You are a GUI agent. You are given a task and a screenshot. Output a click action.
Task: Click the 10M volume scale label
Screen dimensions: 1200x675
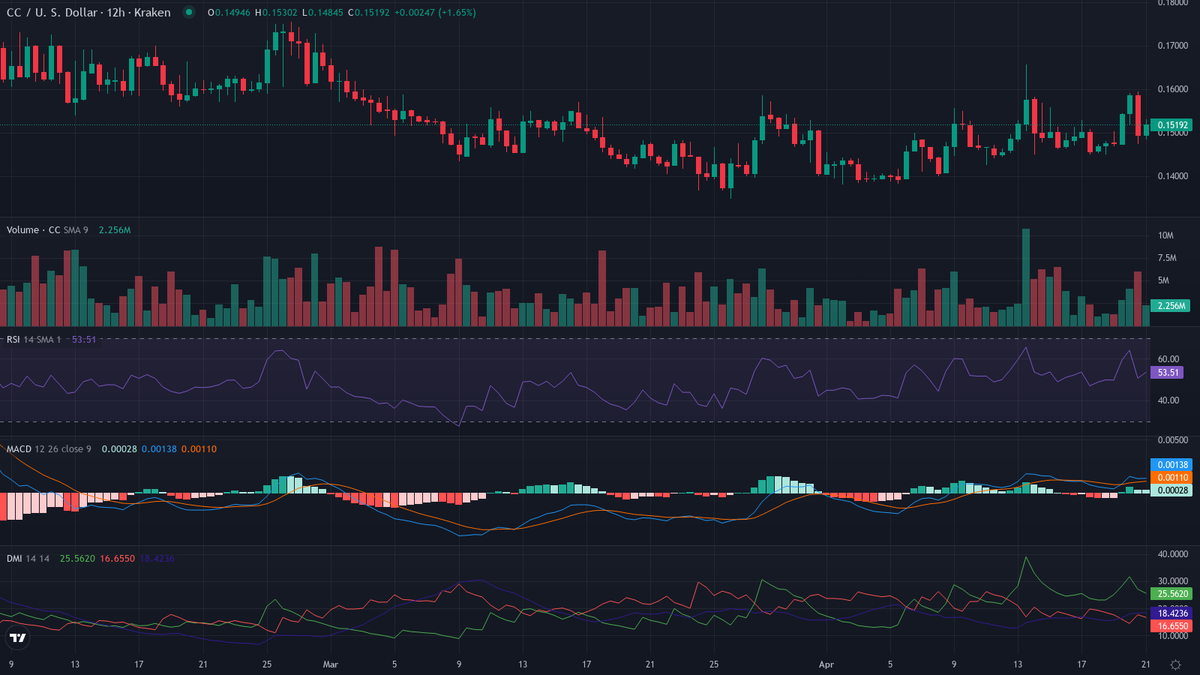tap(1166, 236)
